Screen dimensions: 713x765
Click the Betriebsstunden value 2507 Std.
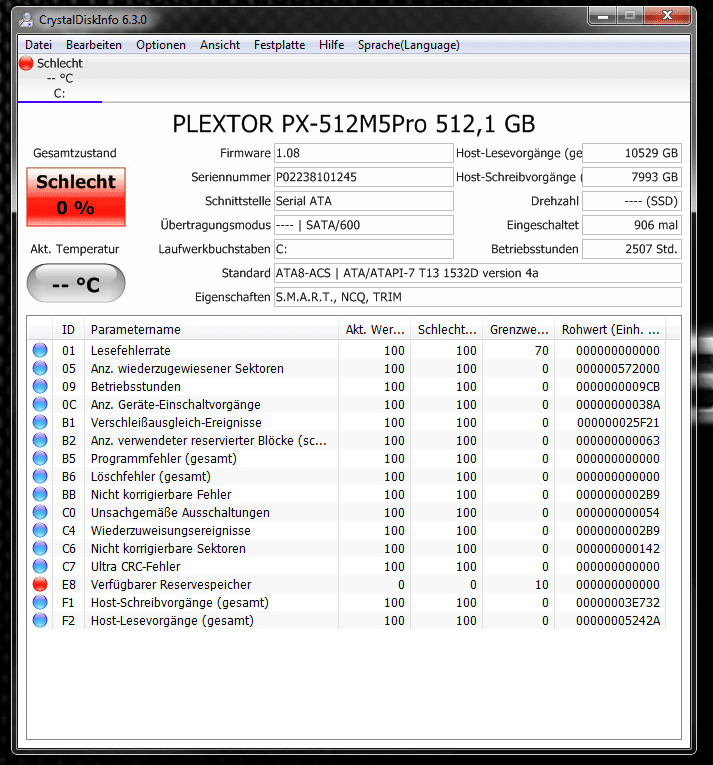point(632,249)
